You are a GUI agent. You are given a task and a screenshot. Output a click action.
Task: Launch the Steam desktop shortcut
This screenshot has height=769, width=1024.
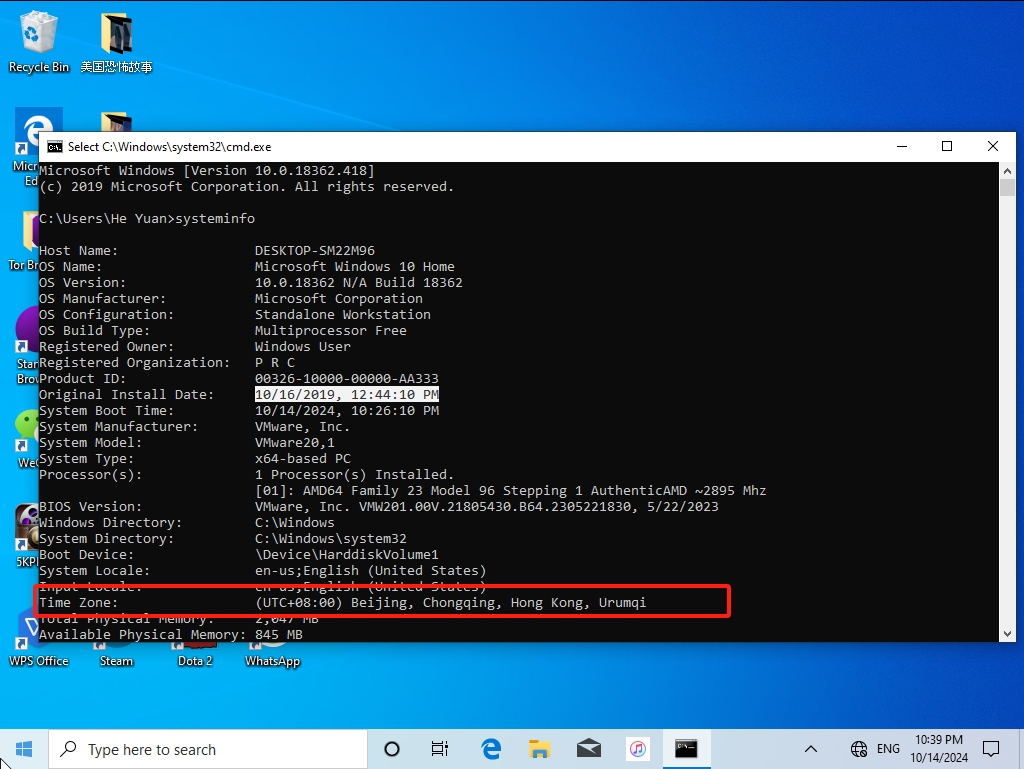point(116,654)
